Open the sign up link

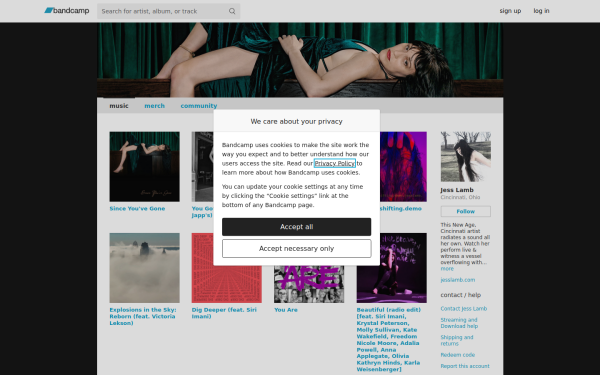(510, 11)
